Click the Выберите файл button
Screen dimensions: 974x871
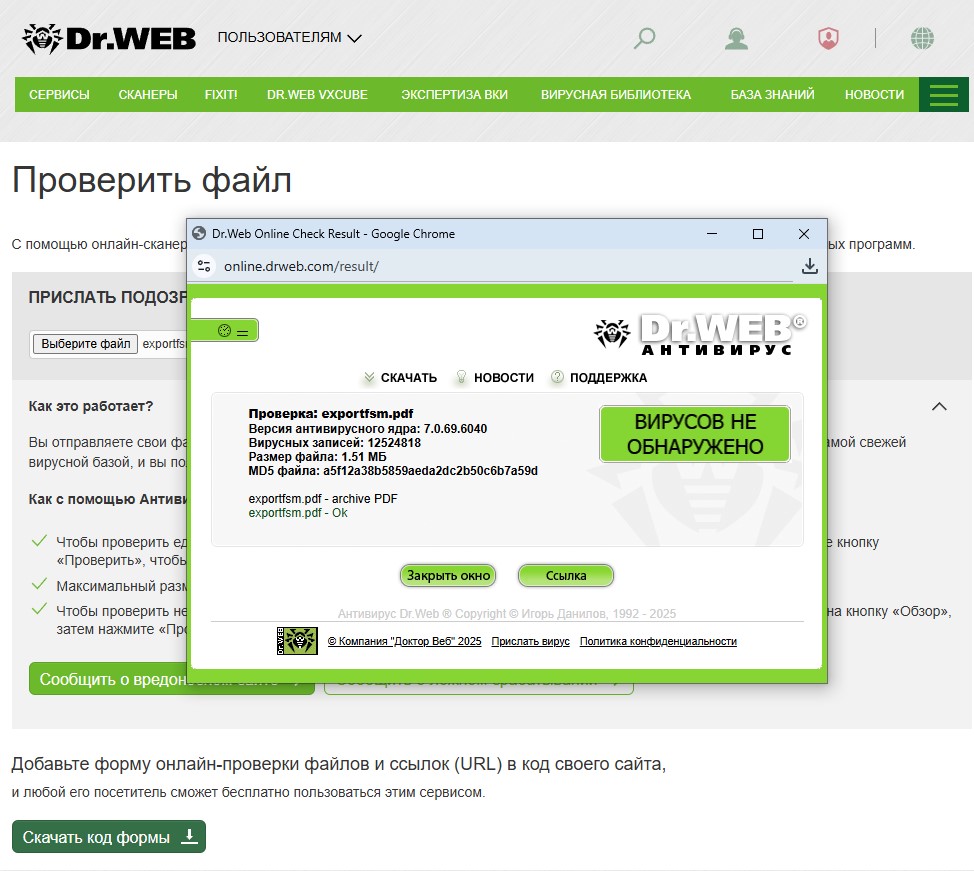[x=85, y=344]
